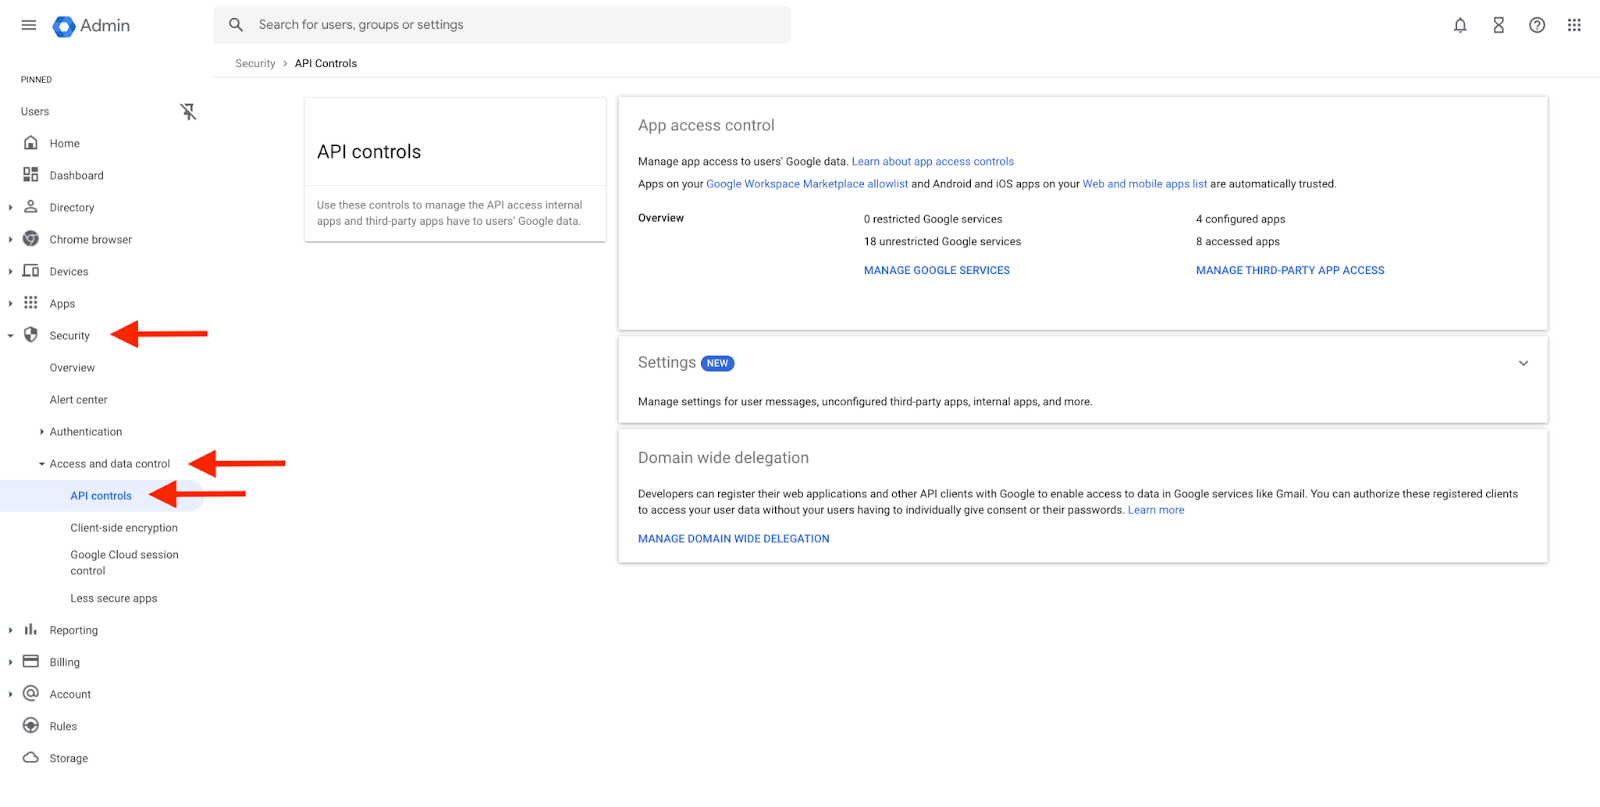Open Less secure apps
The width and height of the screenshot is (1600, 807).
click(x=114, y=599)
